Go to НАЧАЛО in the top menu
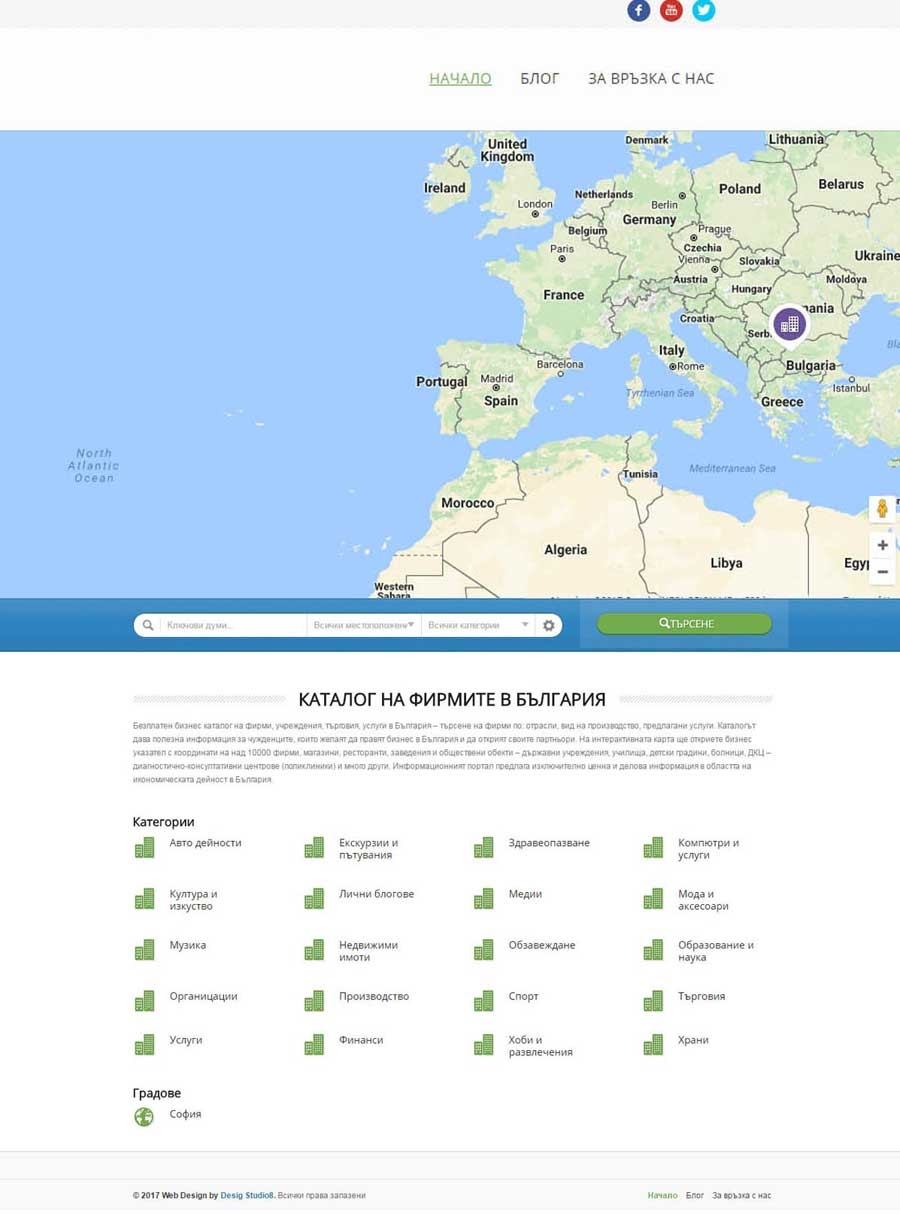This screenshot has width=900, height=1214. pyautogui.click(x=460, y=78)
